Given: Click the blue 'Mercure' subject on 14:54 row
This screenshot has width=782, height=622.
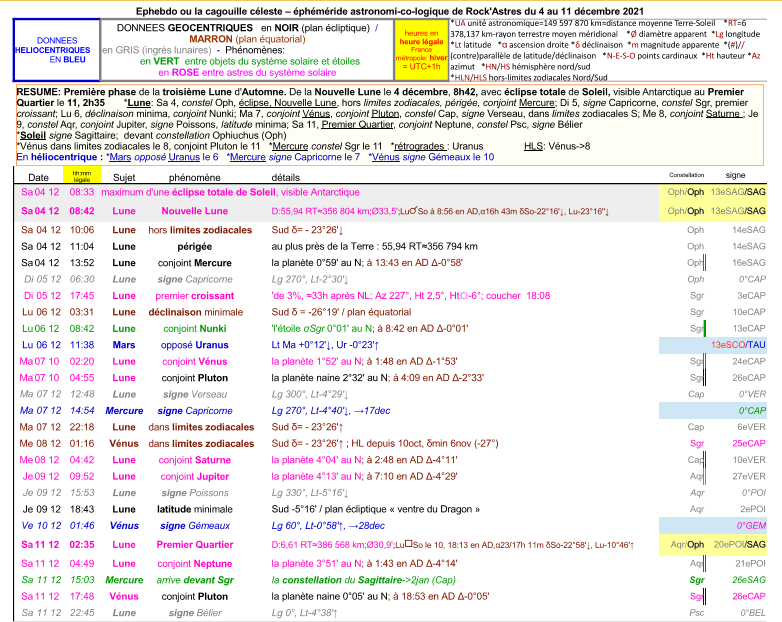Looking at the screenshot, I should [124, 411].
